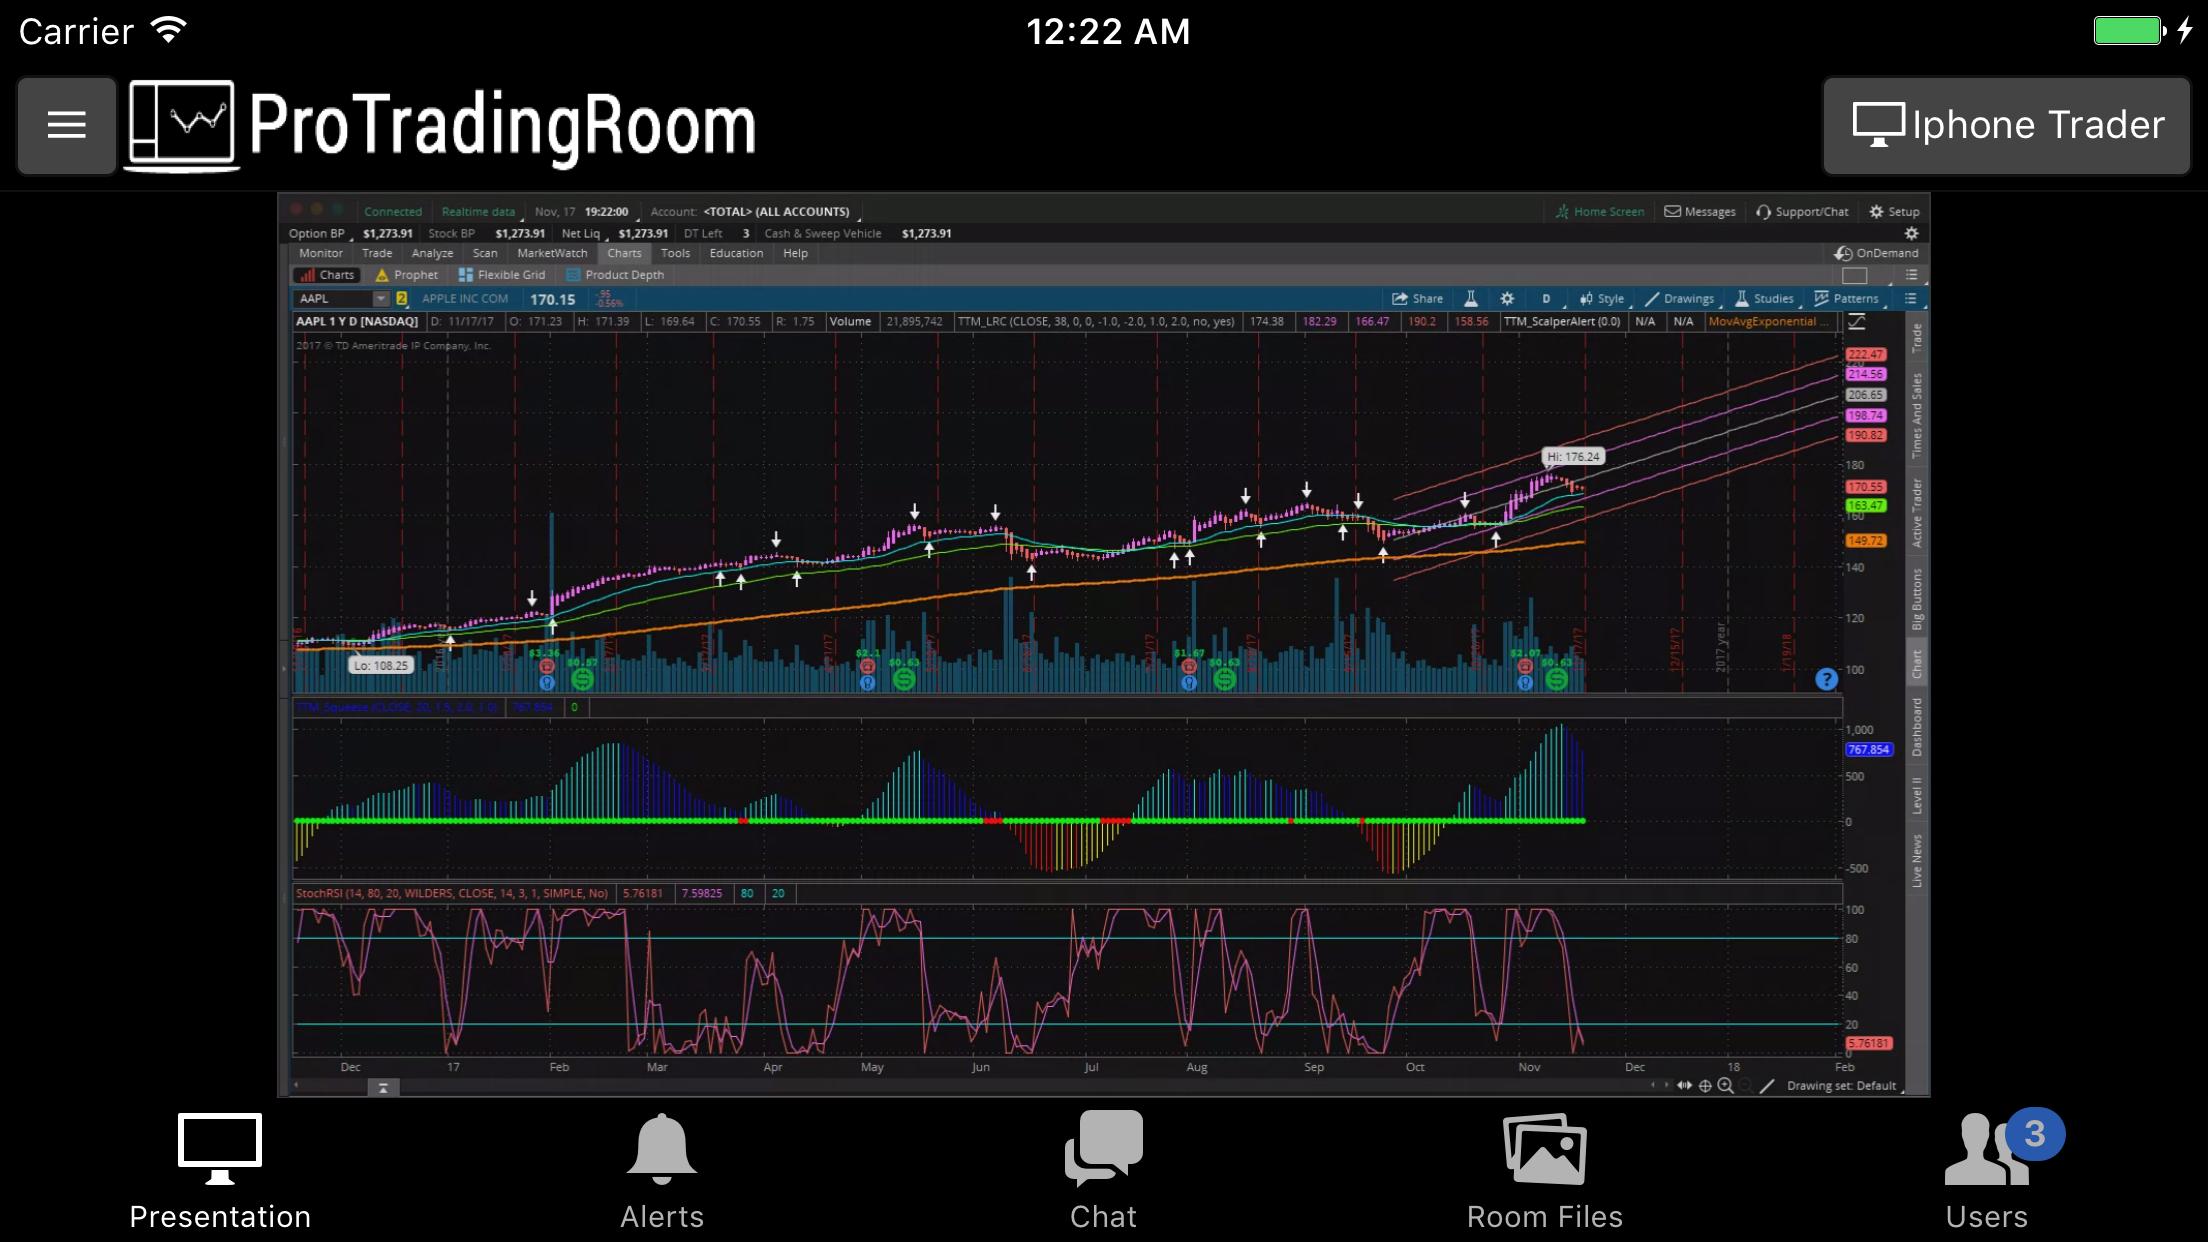Click the Share icon in chart toolbar

pos(1417,298)
